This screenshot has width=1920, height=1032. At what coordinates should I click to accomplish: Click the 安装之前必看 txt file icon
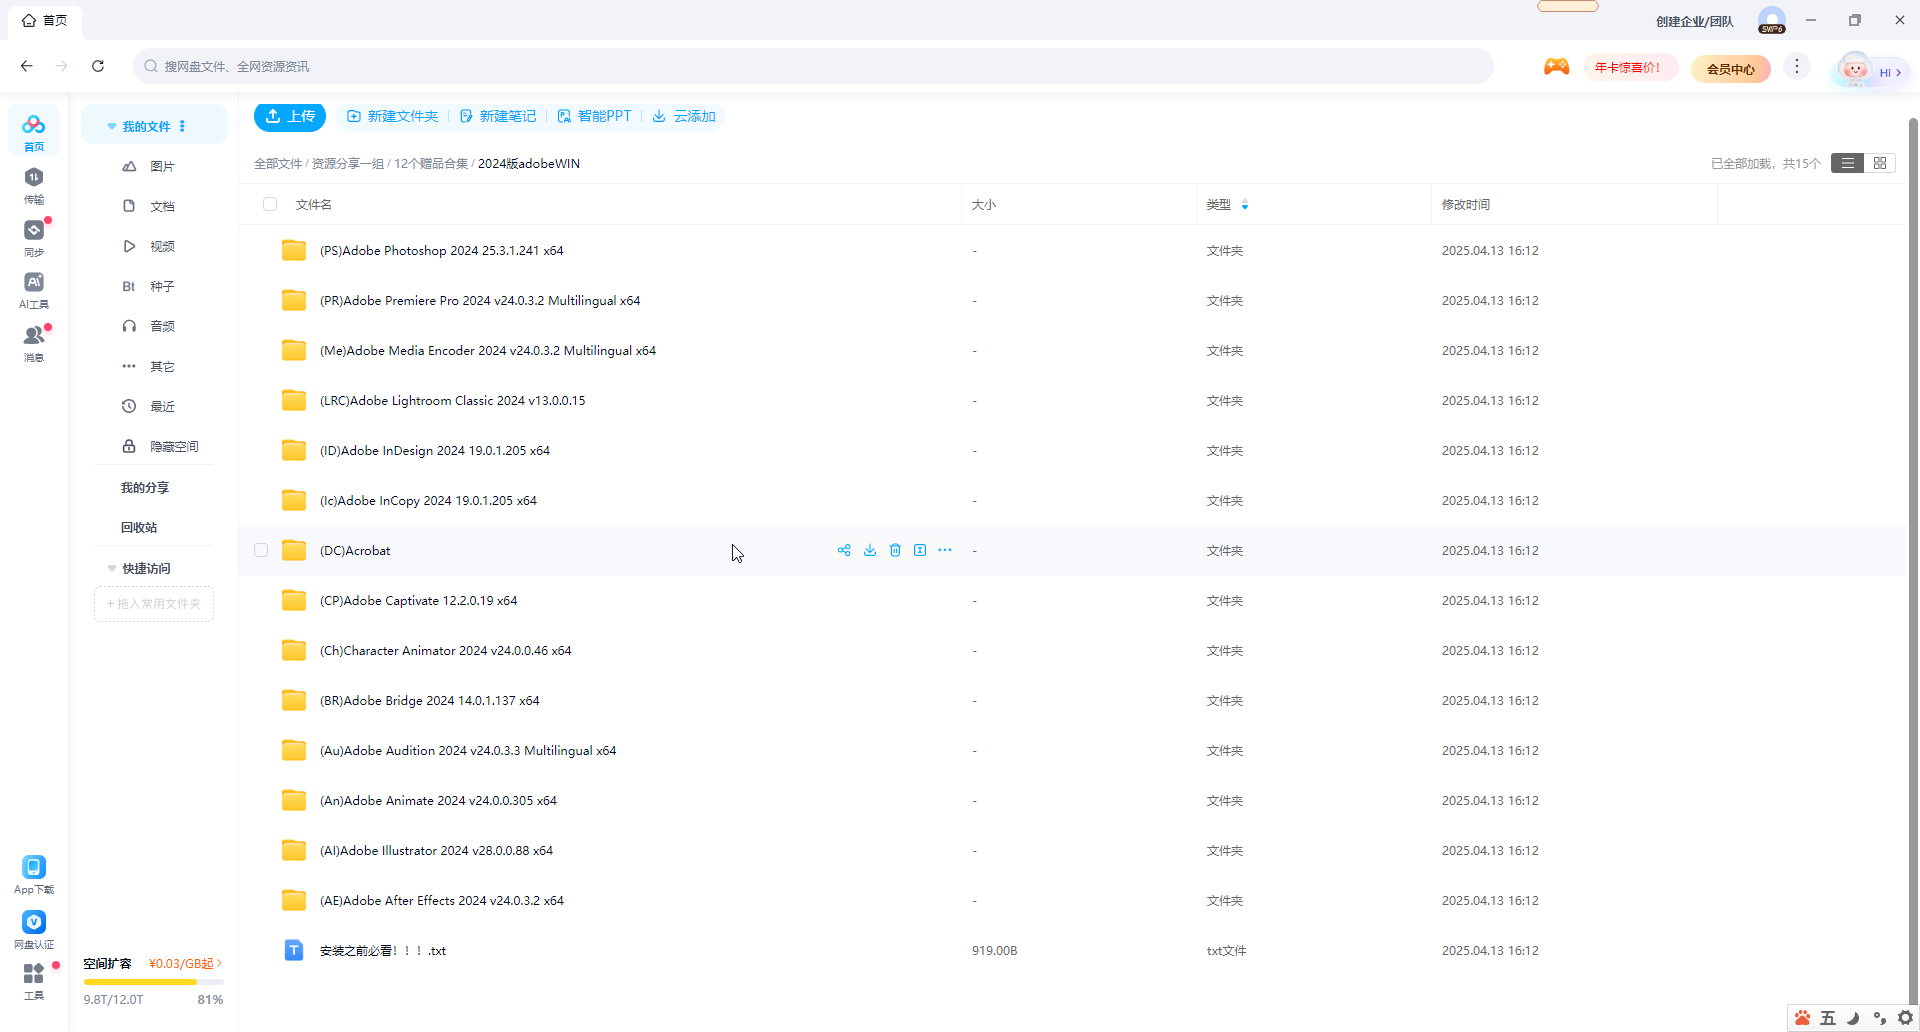pyautogui.click(x=294, y=950)
